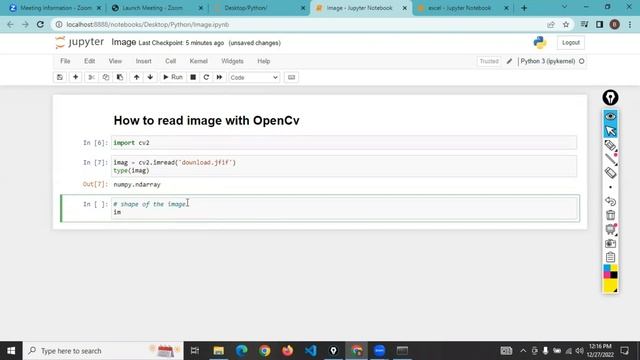
Task: Open the Edit menu
Action: point(89,61)
